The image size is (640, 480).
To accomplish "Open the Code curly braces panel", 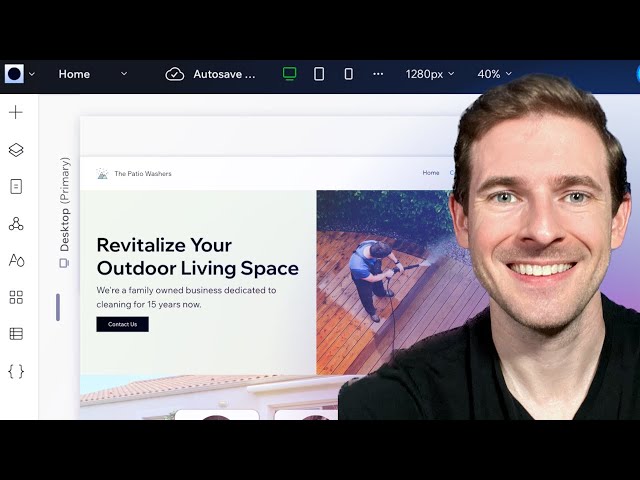I will (x=16, y=371).
